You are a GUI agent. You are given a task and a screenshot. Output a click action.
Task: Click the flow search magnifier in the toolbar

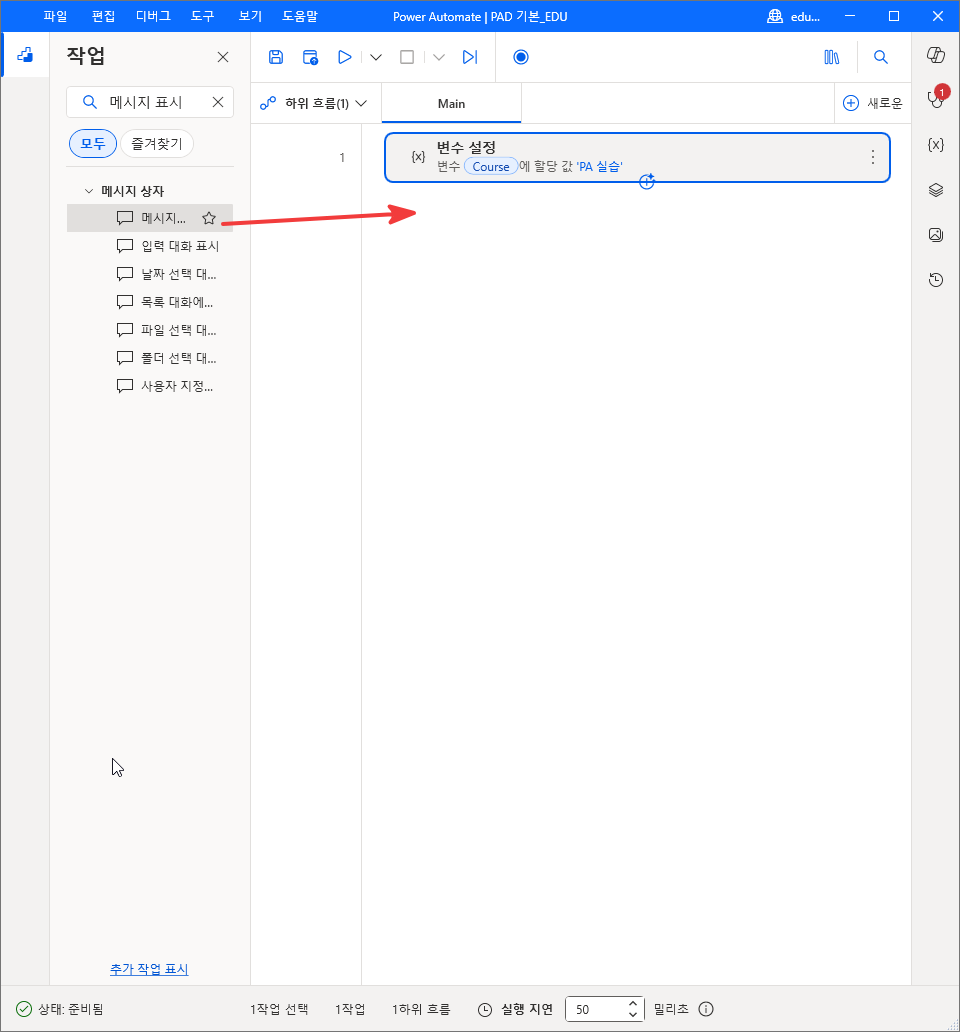pyautogui.click(x=880, y=57)
